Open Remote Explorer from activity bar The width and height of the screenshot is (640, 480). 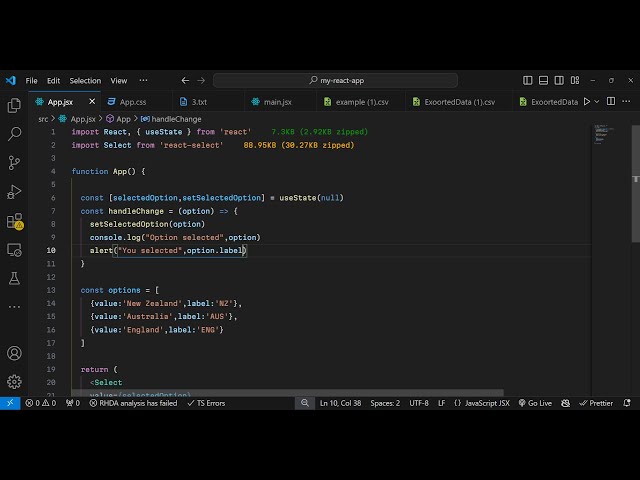14,249
